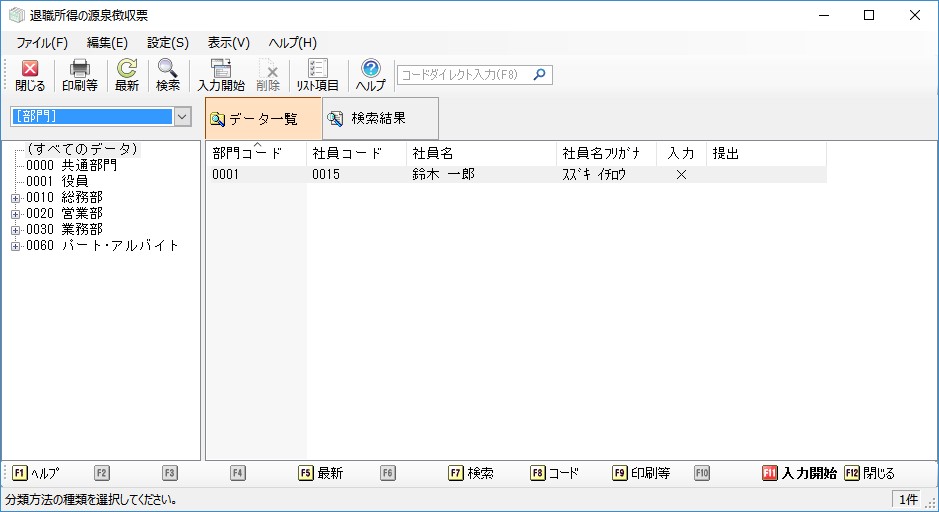Expand the 0060 パート・アルバイト node
939x512 pixels.
point(15,246)
